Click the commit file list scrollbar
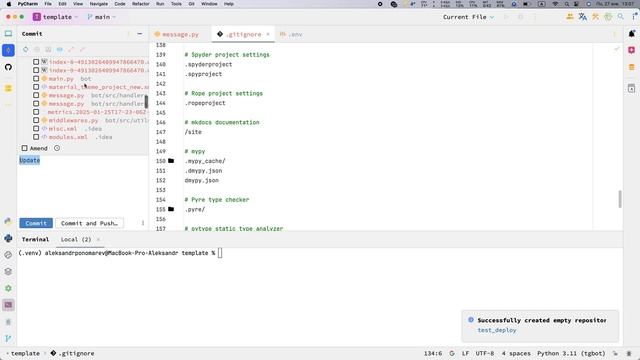Screen dimensions: 640x360 146,102
